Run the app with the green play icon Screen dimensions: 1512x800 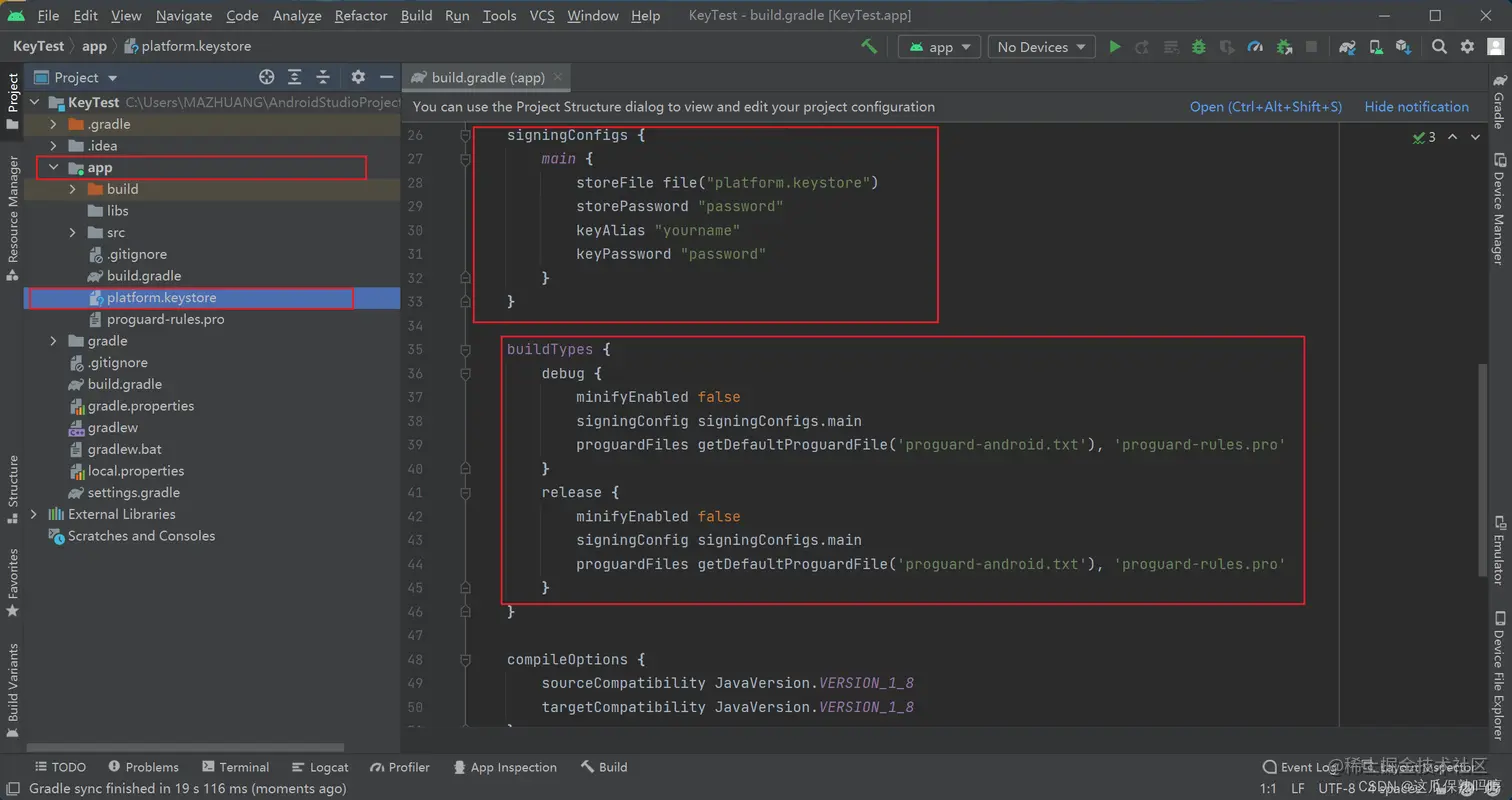[1115, 46]
